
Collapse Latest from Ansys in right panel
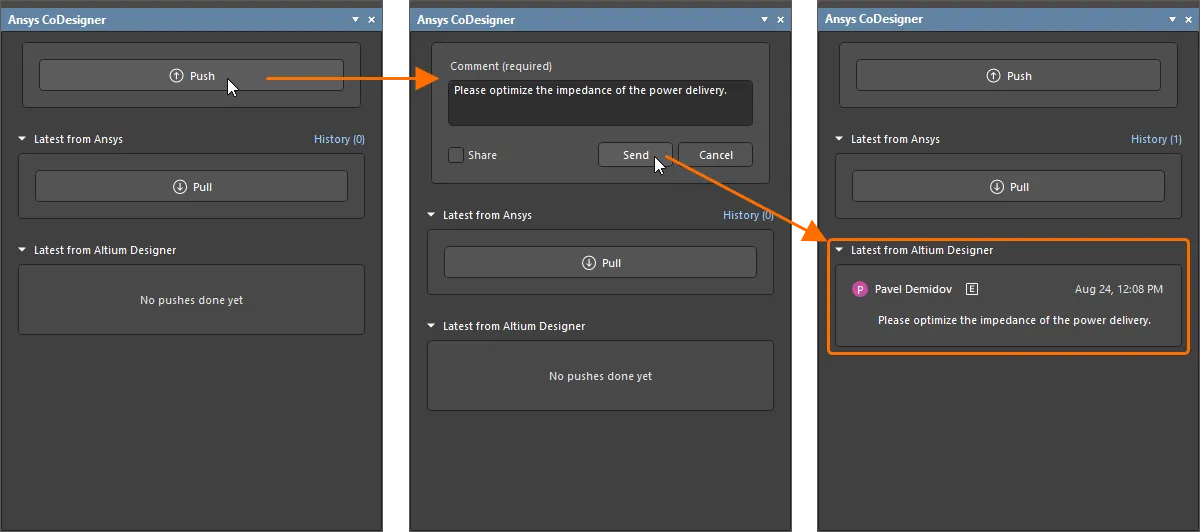[x=839, y=139]
